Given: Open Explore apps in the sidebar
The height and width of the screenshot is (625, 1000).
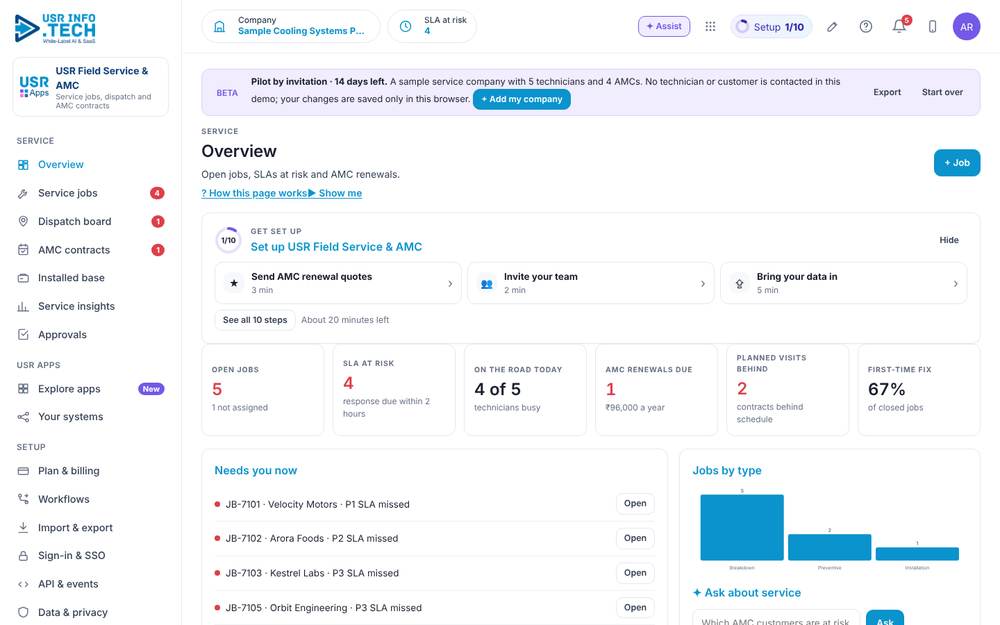Looking at the screenshot, I should click(91, 389).
